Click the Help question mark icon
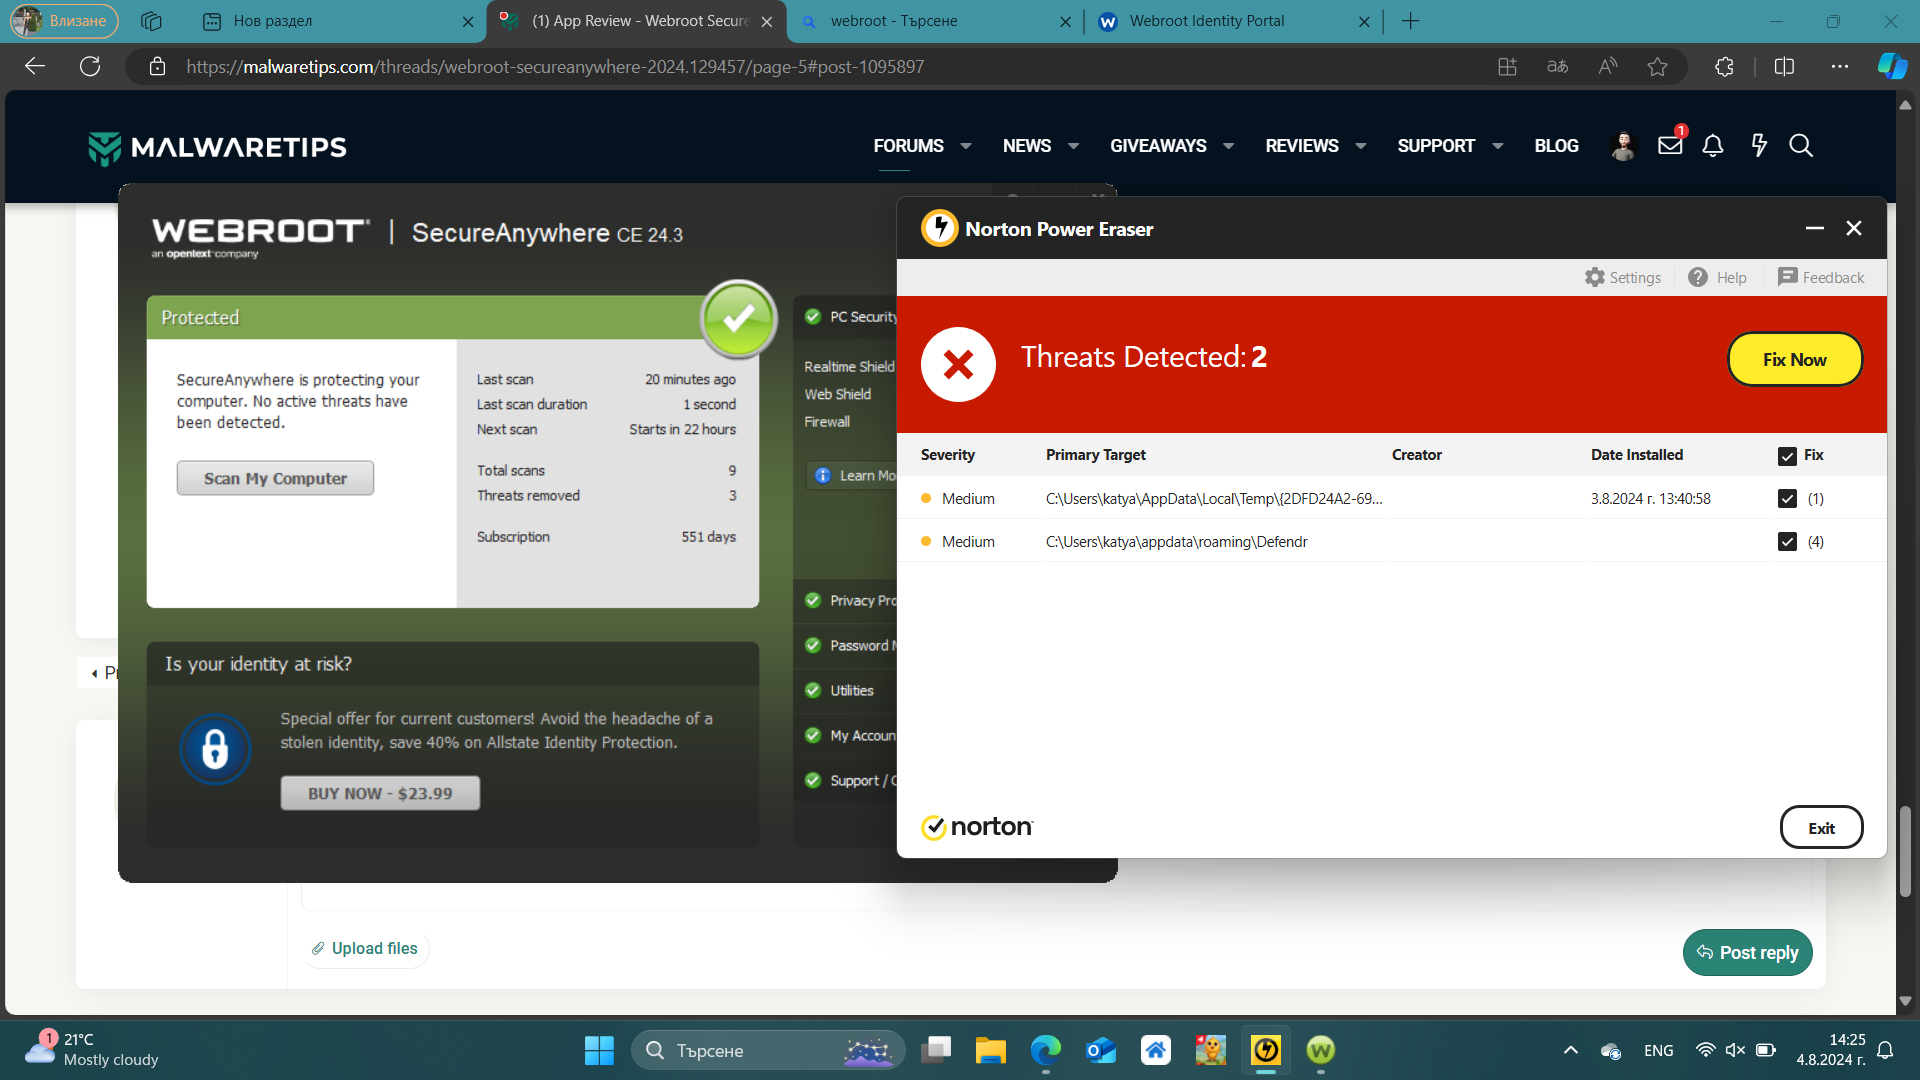The height and width of the screenshot is (1080, 1920). [x=1698, y=277]
